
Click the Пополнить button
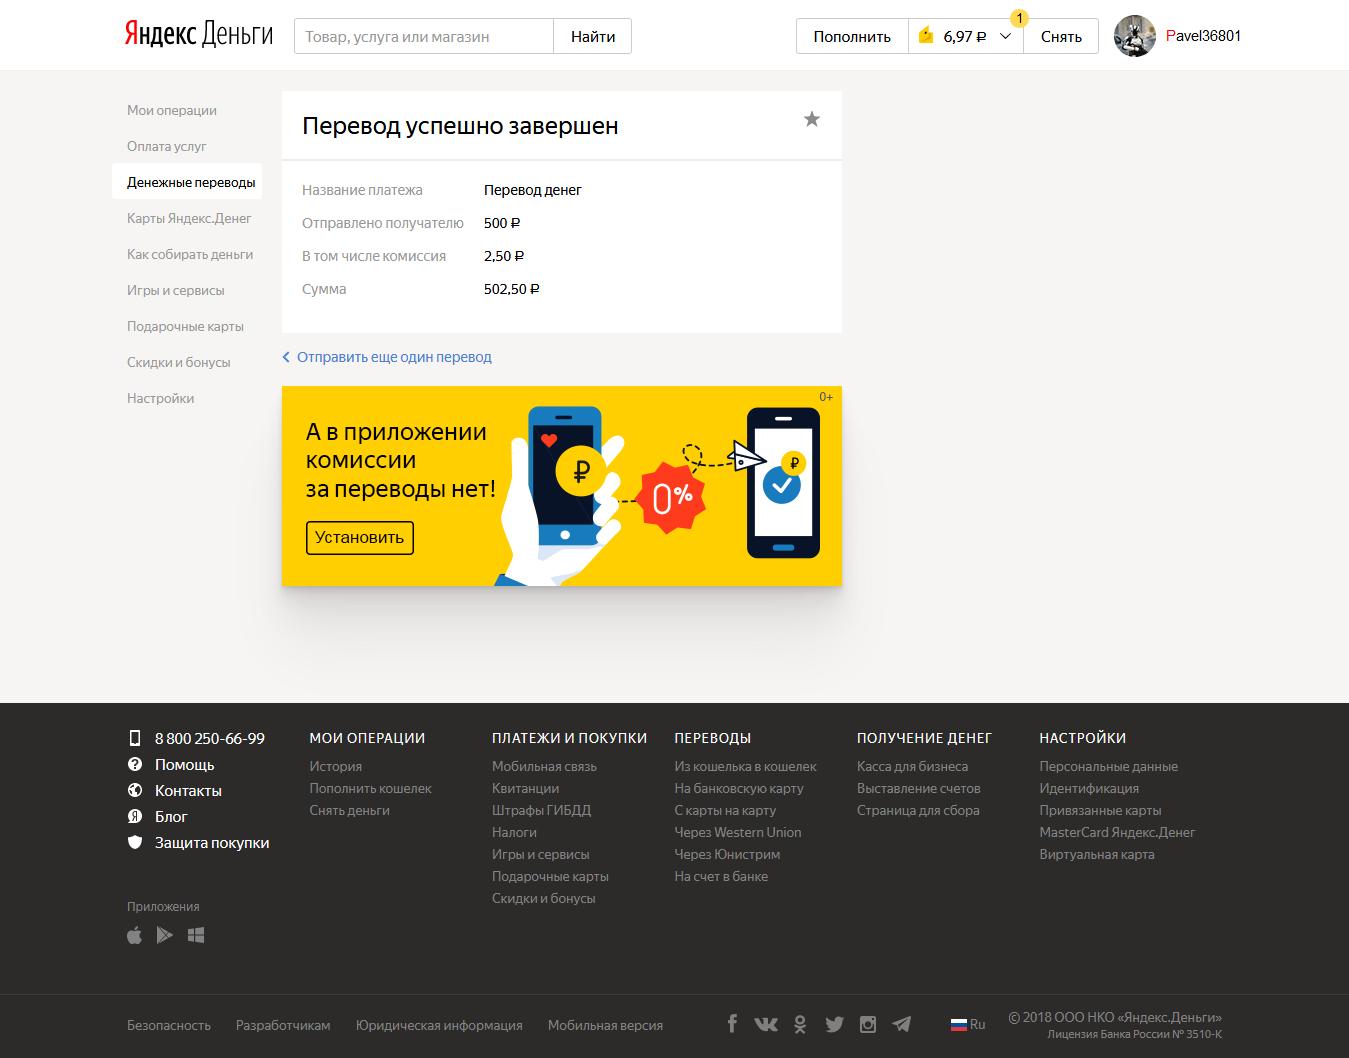coord(852,36)
